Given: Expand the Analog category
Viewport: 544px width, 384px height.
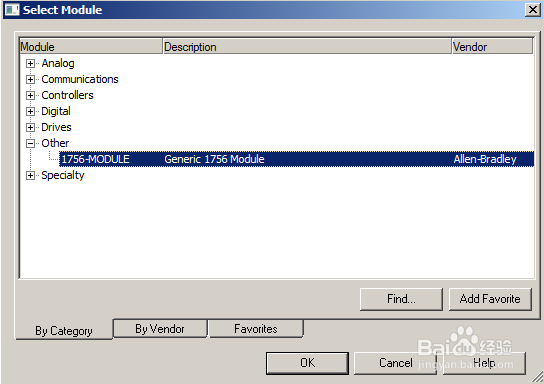Looking at the screenshot, I should [30, 63].
